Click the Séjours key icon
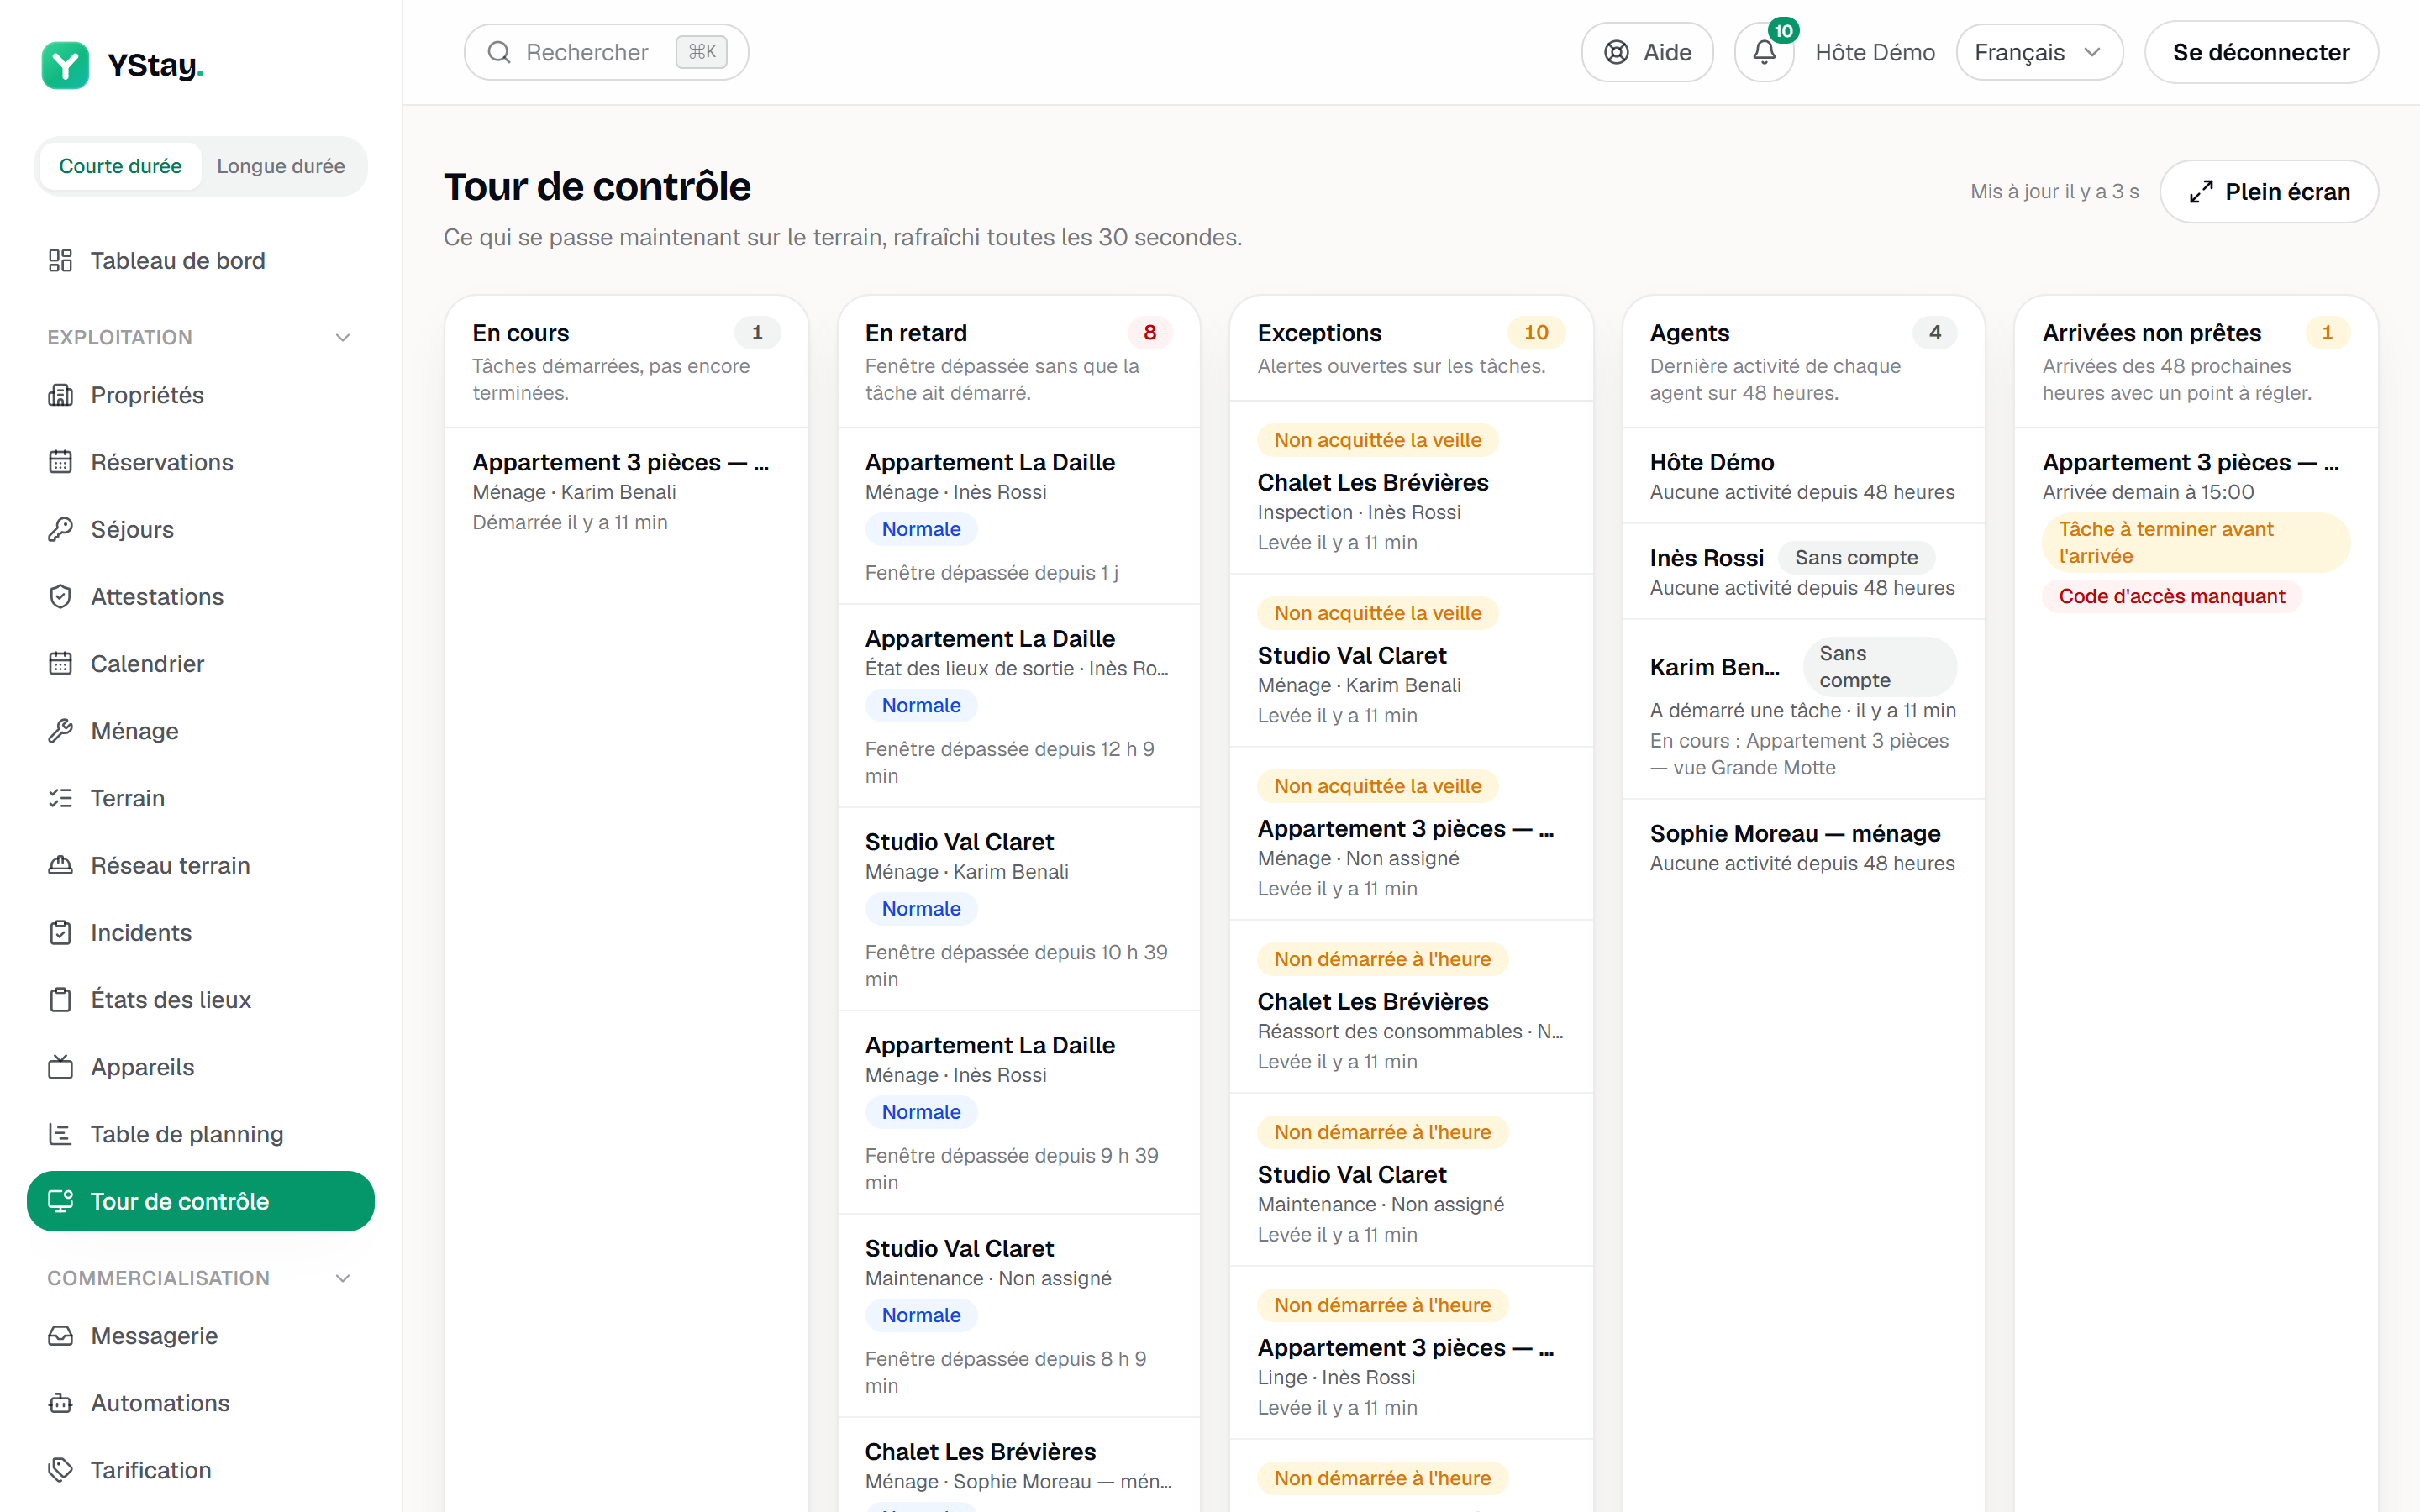The width and height of the screenshot is (2420, 1512). [x=60, y=529]
